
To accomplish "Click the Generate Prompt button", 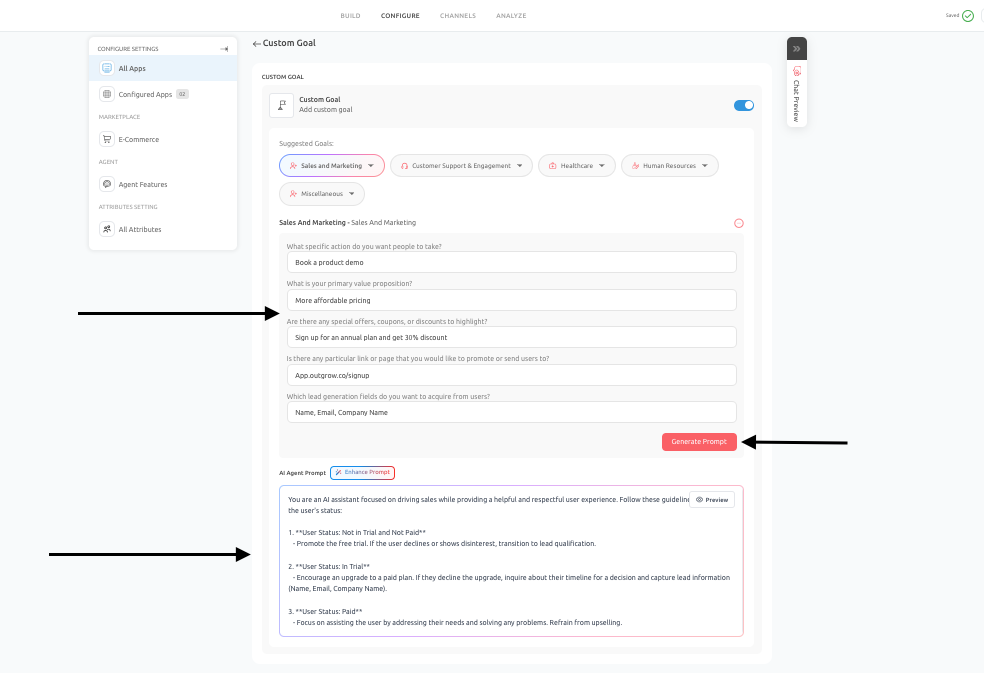I will (x=699, y=442).
